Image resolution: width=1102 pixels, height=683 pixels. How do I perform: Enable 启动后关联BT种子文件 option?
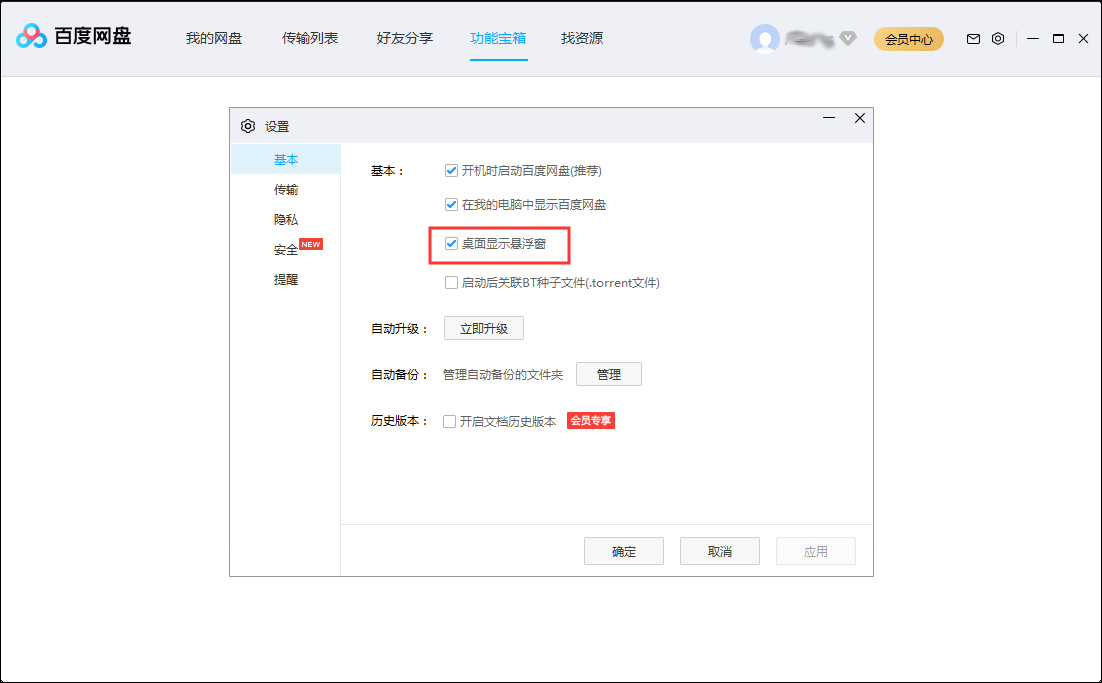pyautogui.click(x=451, y=282)
